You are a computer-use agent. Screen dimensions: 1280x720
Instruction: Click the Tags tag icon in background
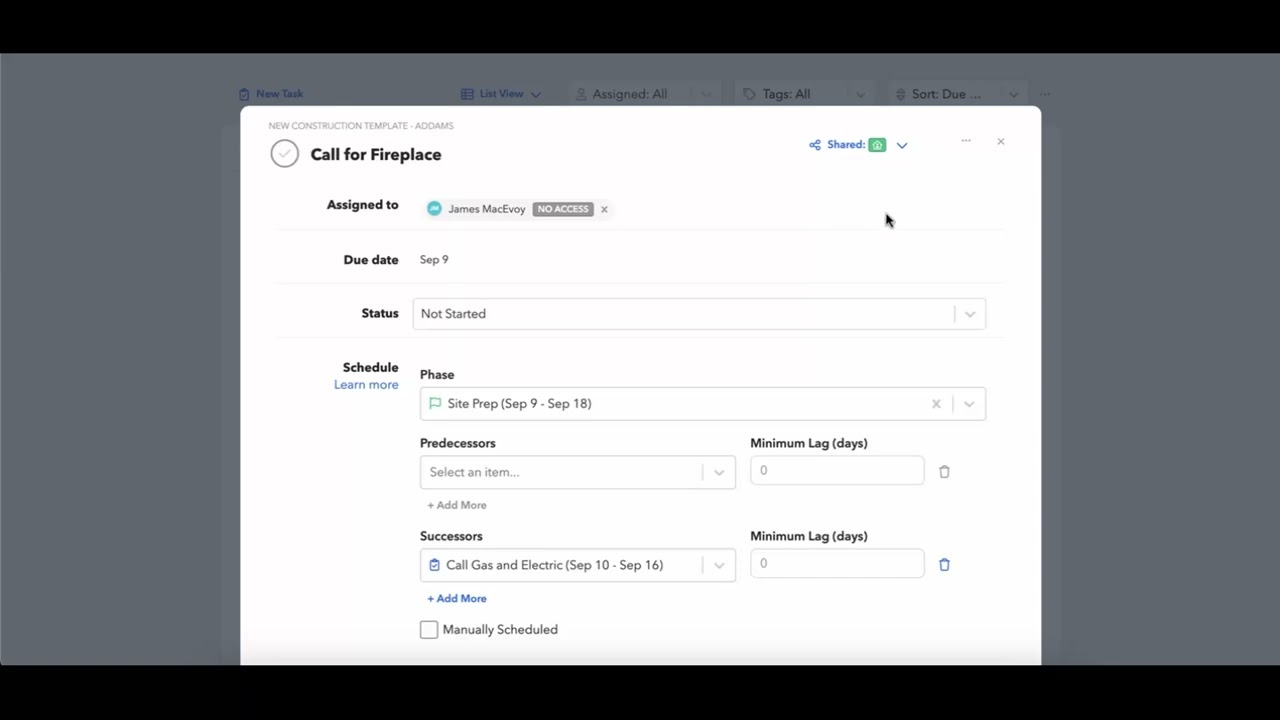[749, 94]
